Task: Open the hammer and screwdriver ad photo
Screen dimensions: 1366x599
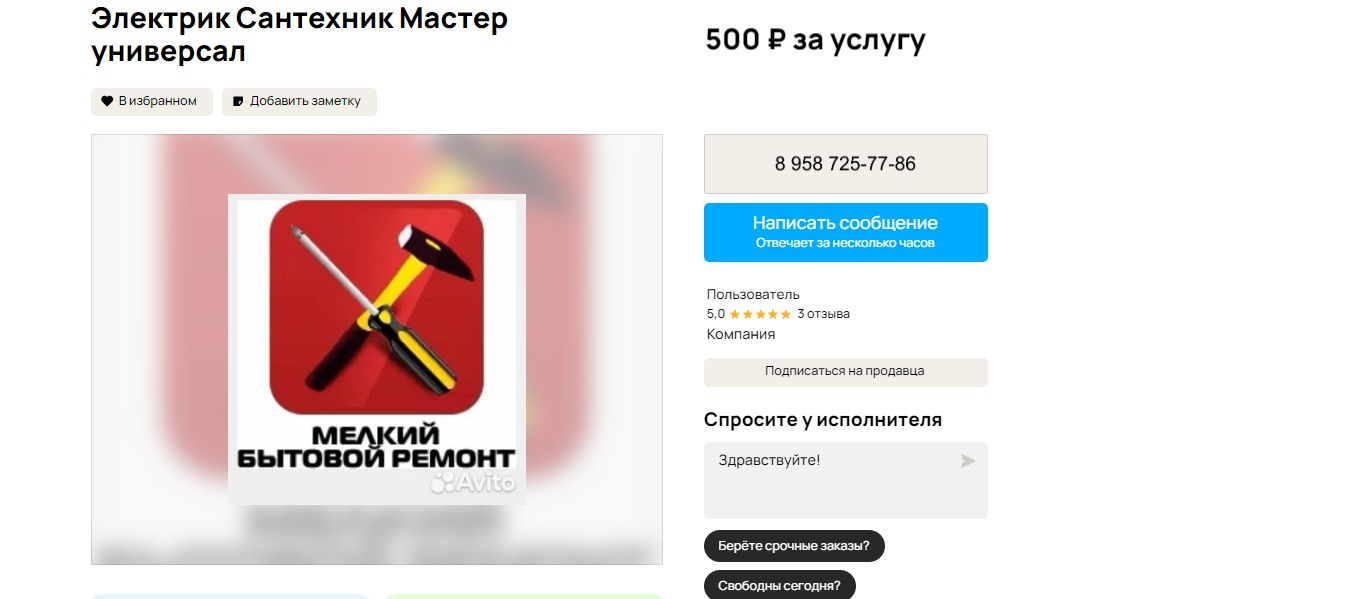Action: [x=377, y=349]
